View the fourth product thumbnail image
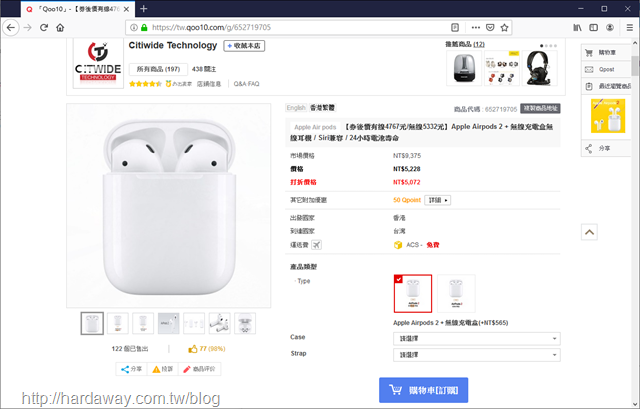 click(168, 323)
